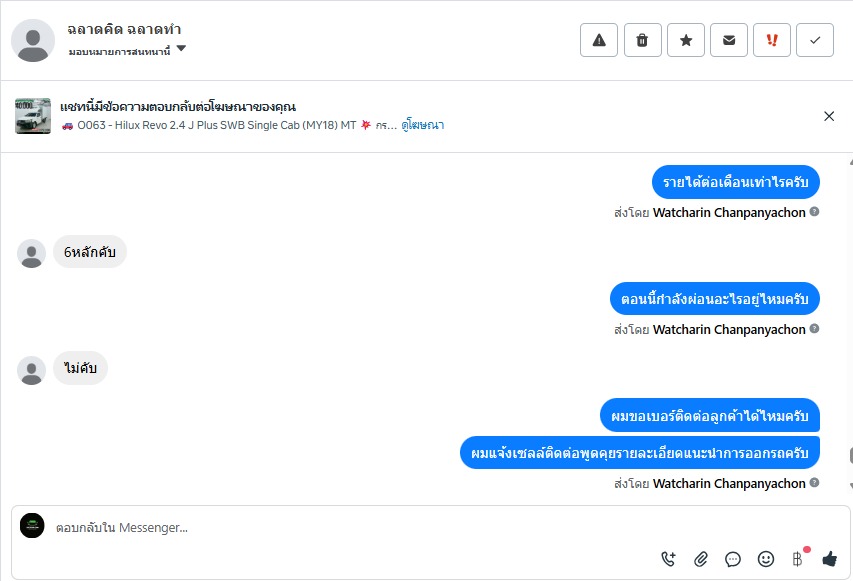853x581 pixels.
Task: Dismiss the ad reply banner
Action: click(829, 116)
